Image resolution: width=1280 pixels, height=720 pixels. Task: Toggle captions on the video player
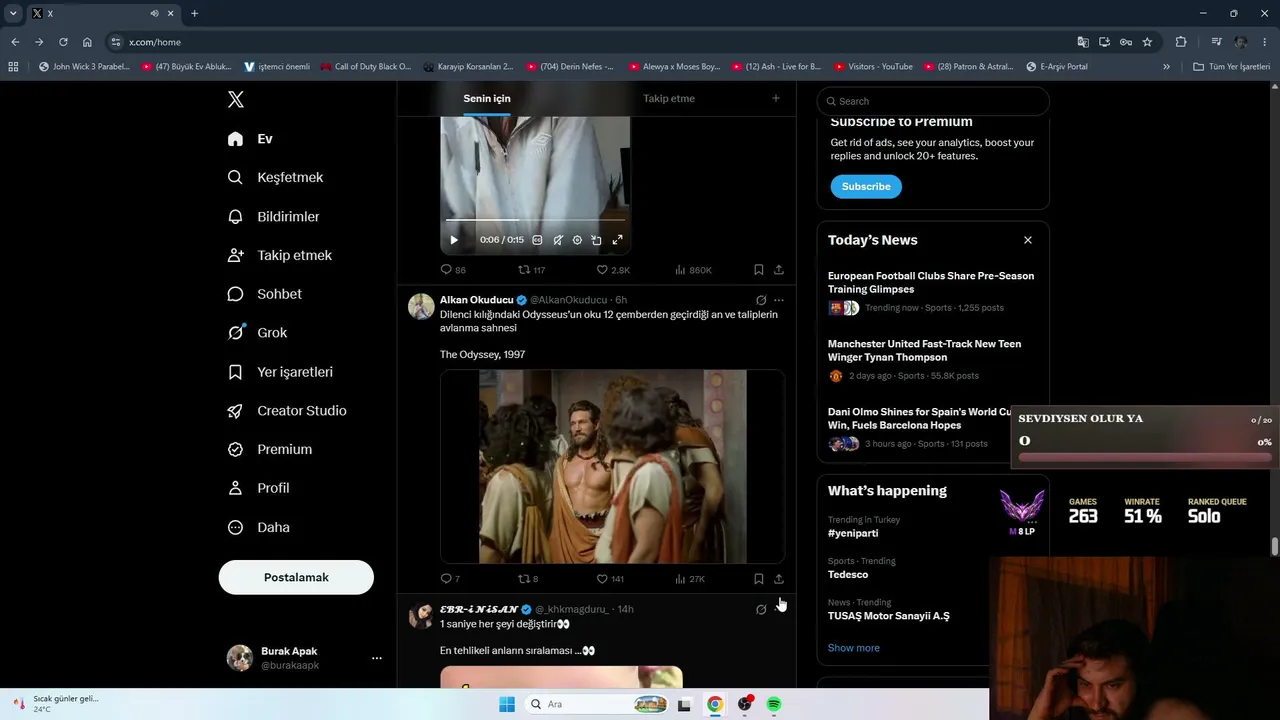537,240
